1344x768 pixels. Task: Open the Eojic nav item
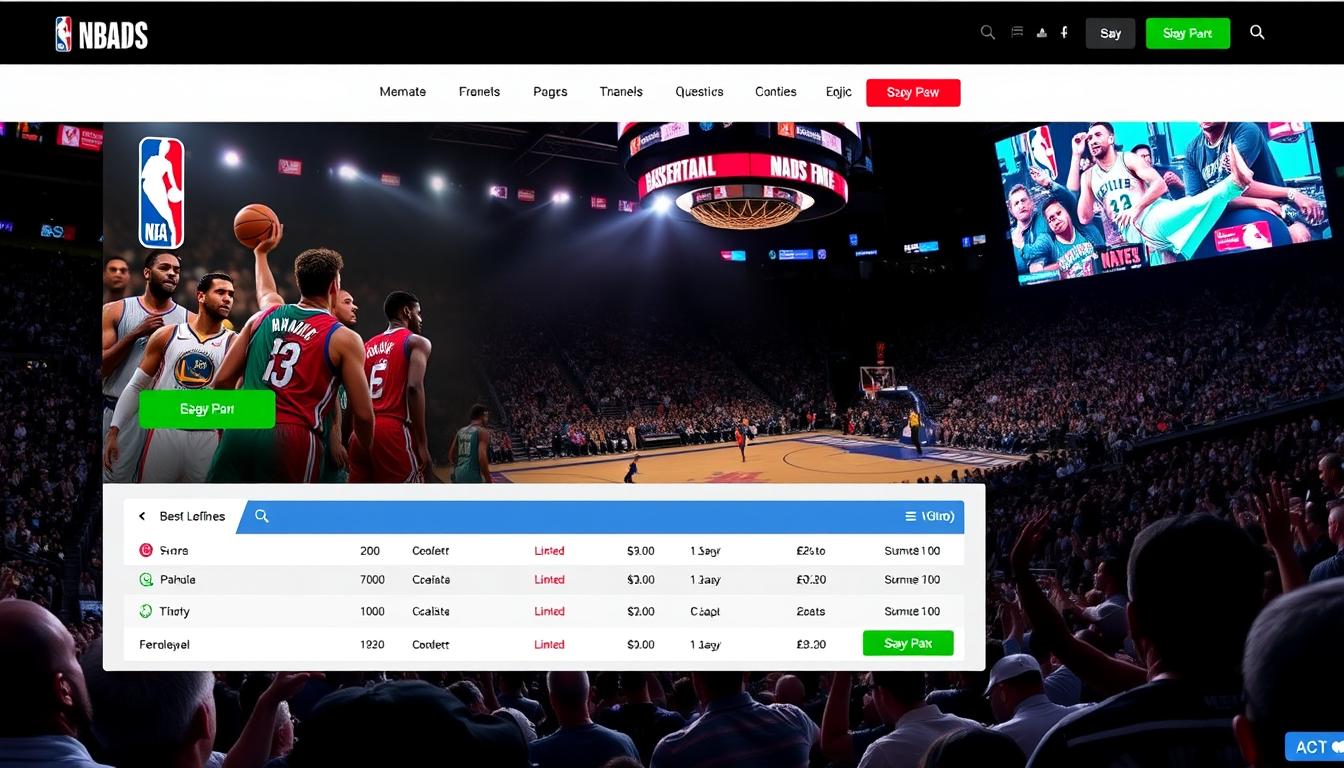839,91
